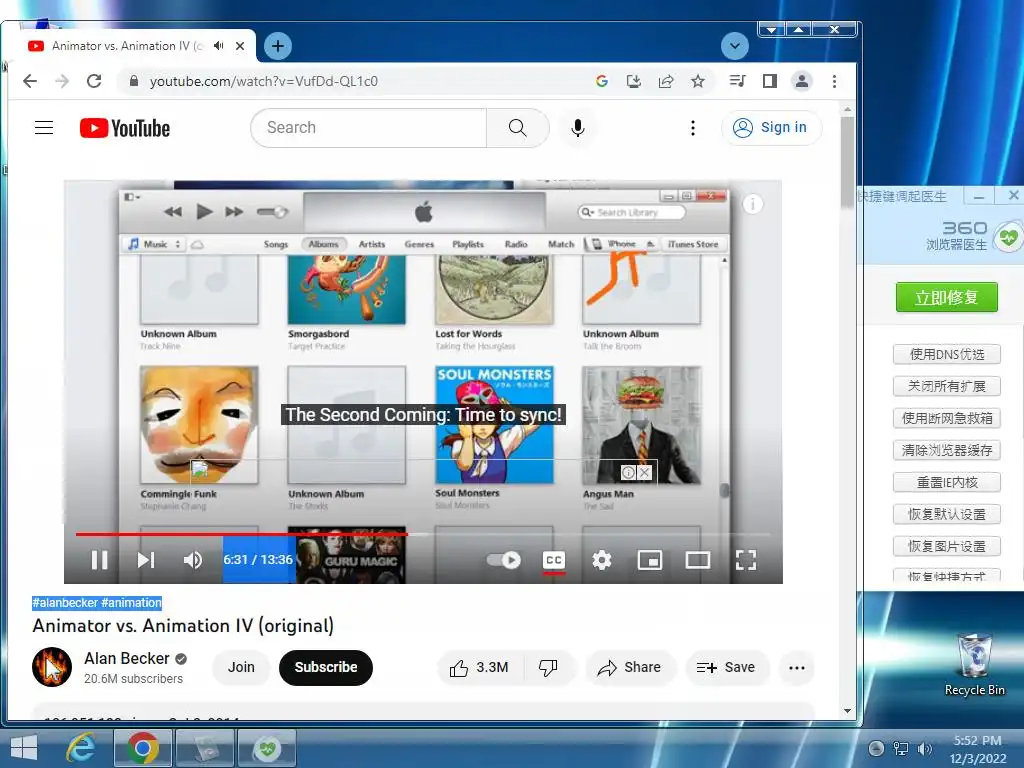Image resolution: width=1024 pixels, height=768 pixels.
Task: Enter full screen mode
Action: coord(746,560)
